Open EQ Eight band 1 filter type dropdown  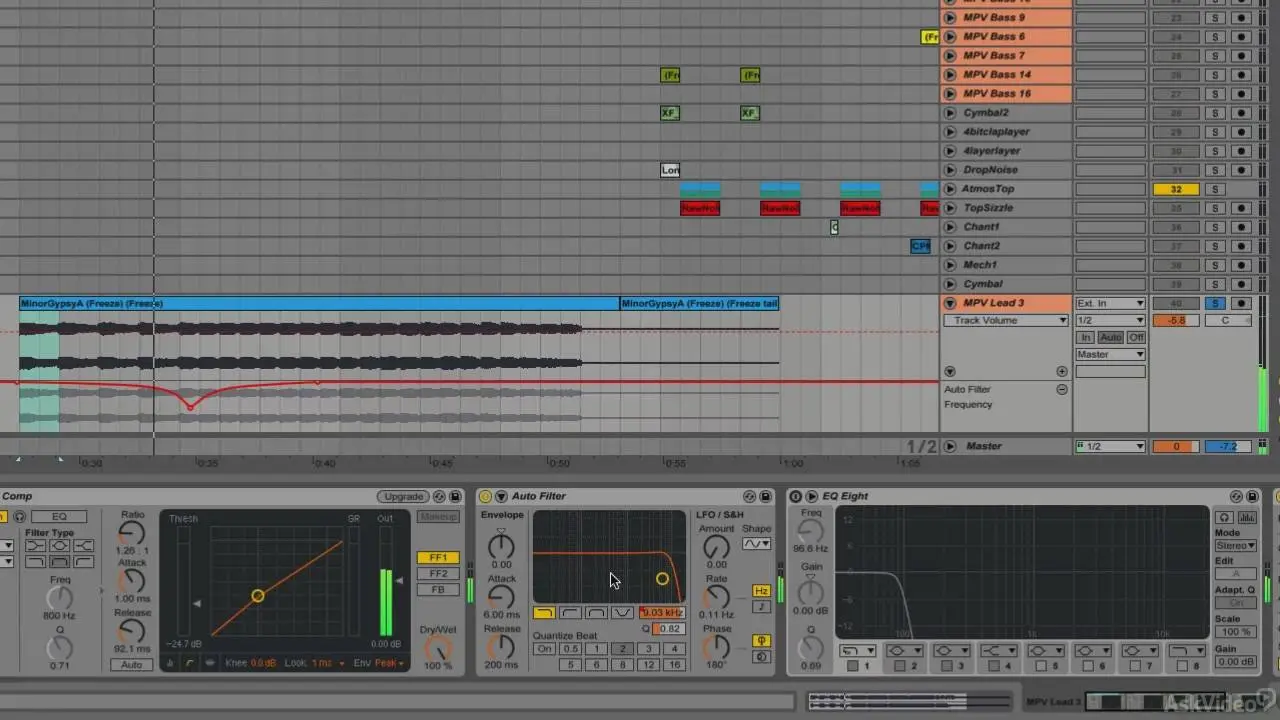[x=857, y=650]
